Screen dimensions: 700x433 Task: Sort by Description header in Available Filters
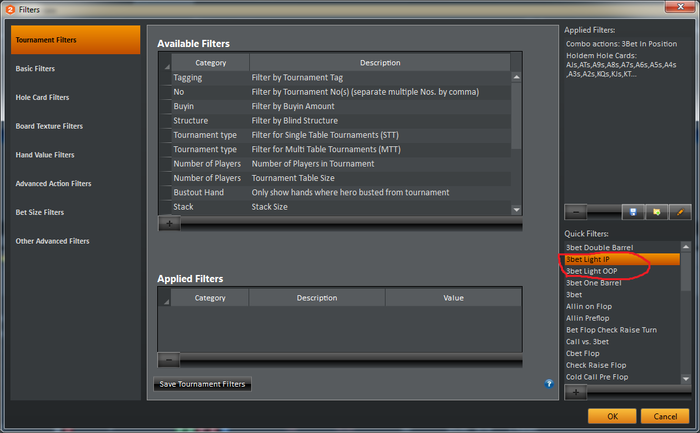pos(380,62)
